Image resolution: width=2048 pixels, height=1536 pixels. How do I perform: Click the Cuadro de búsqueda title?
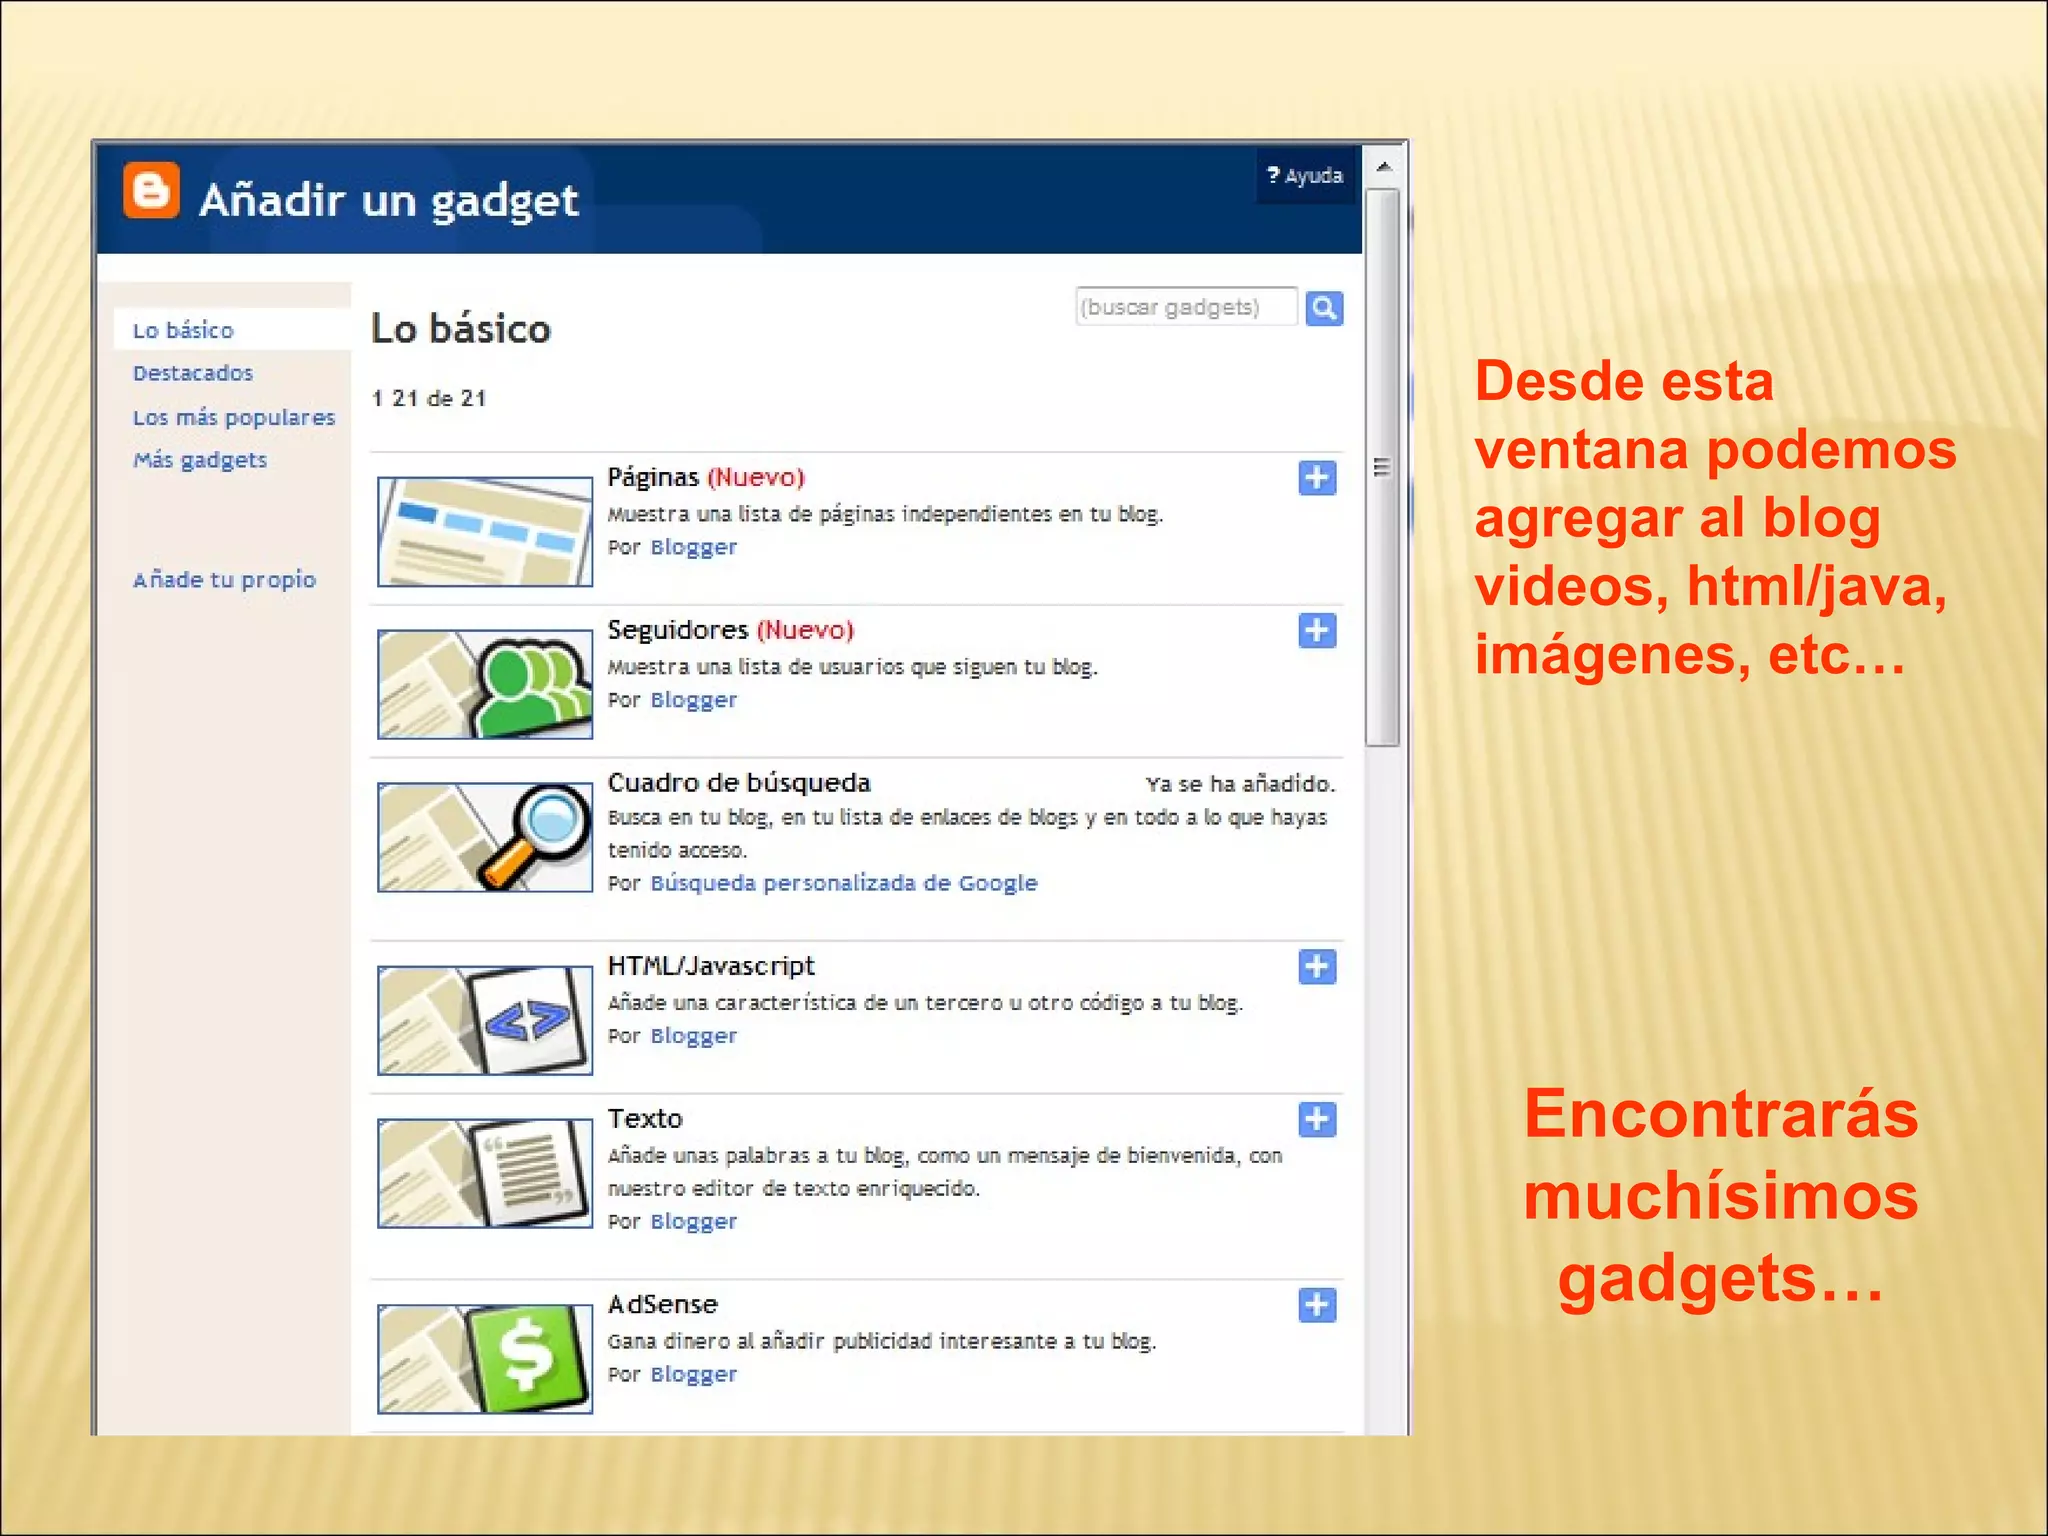(x=739, y=783)
